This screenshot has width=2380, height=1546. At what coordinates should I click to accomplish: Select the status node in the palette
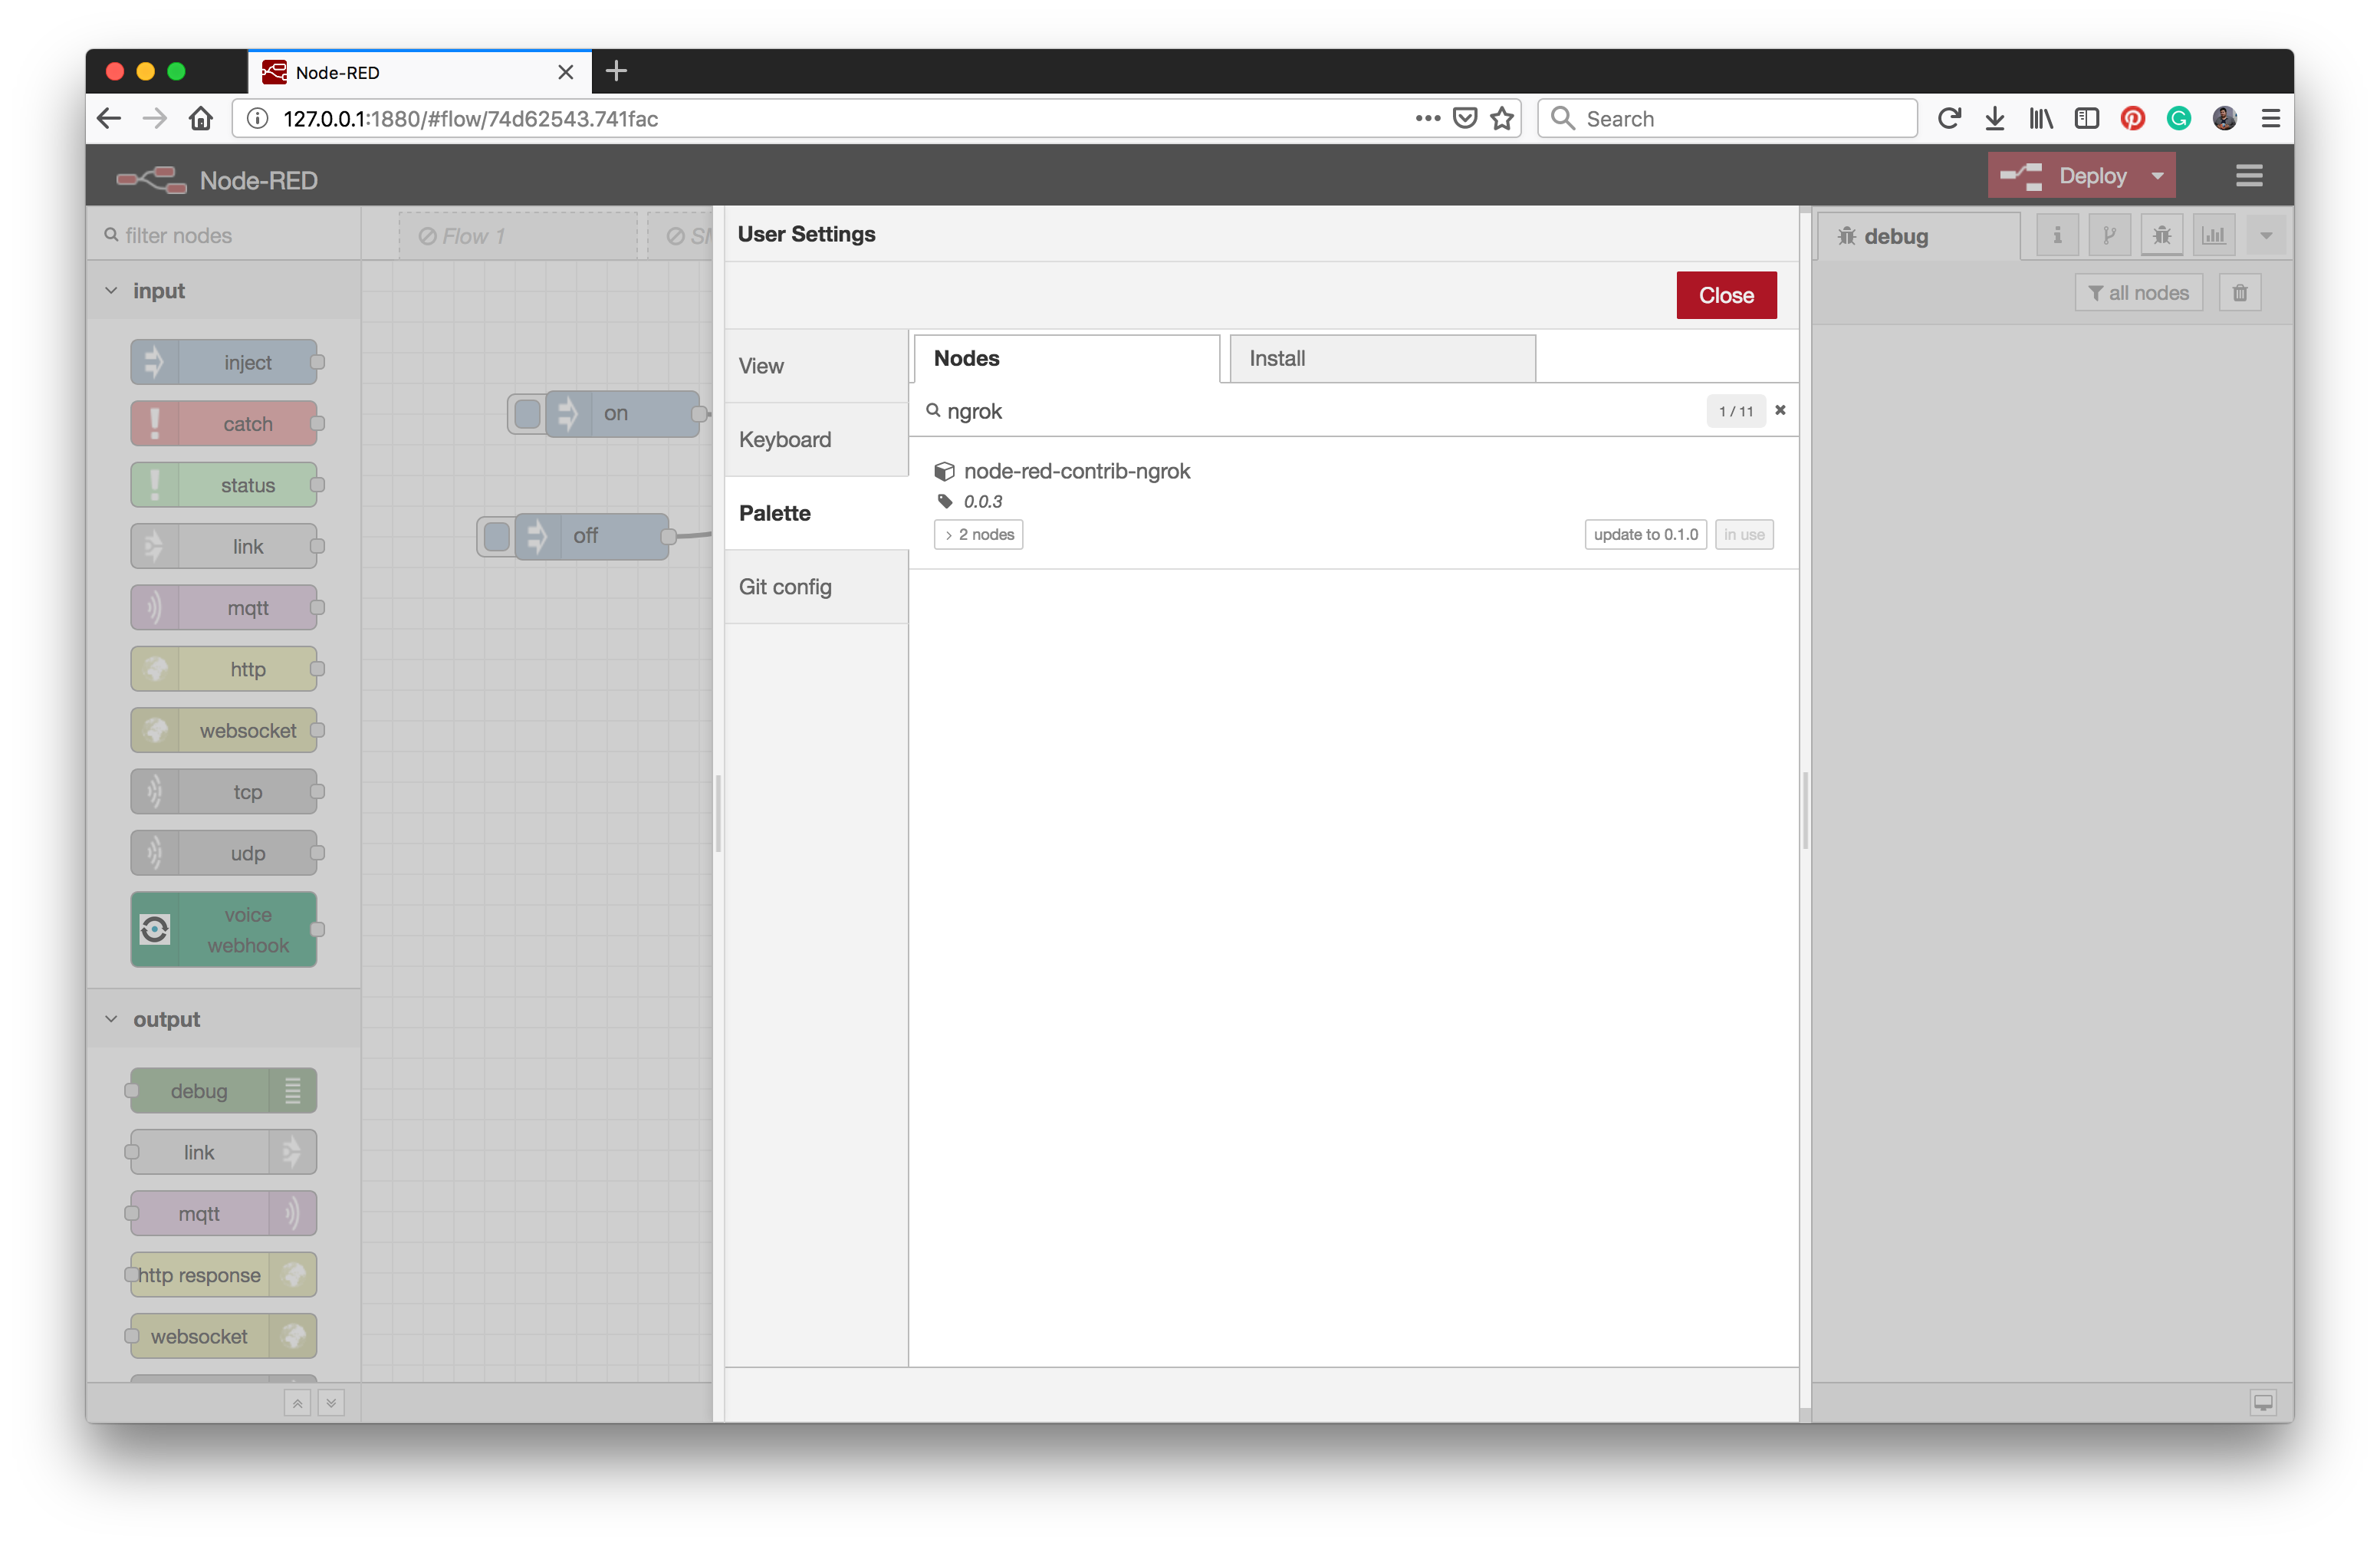click(x=224, y=485)
